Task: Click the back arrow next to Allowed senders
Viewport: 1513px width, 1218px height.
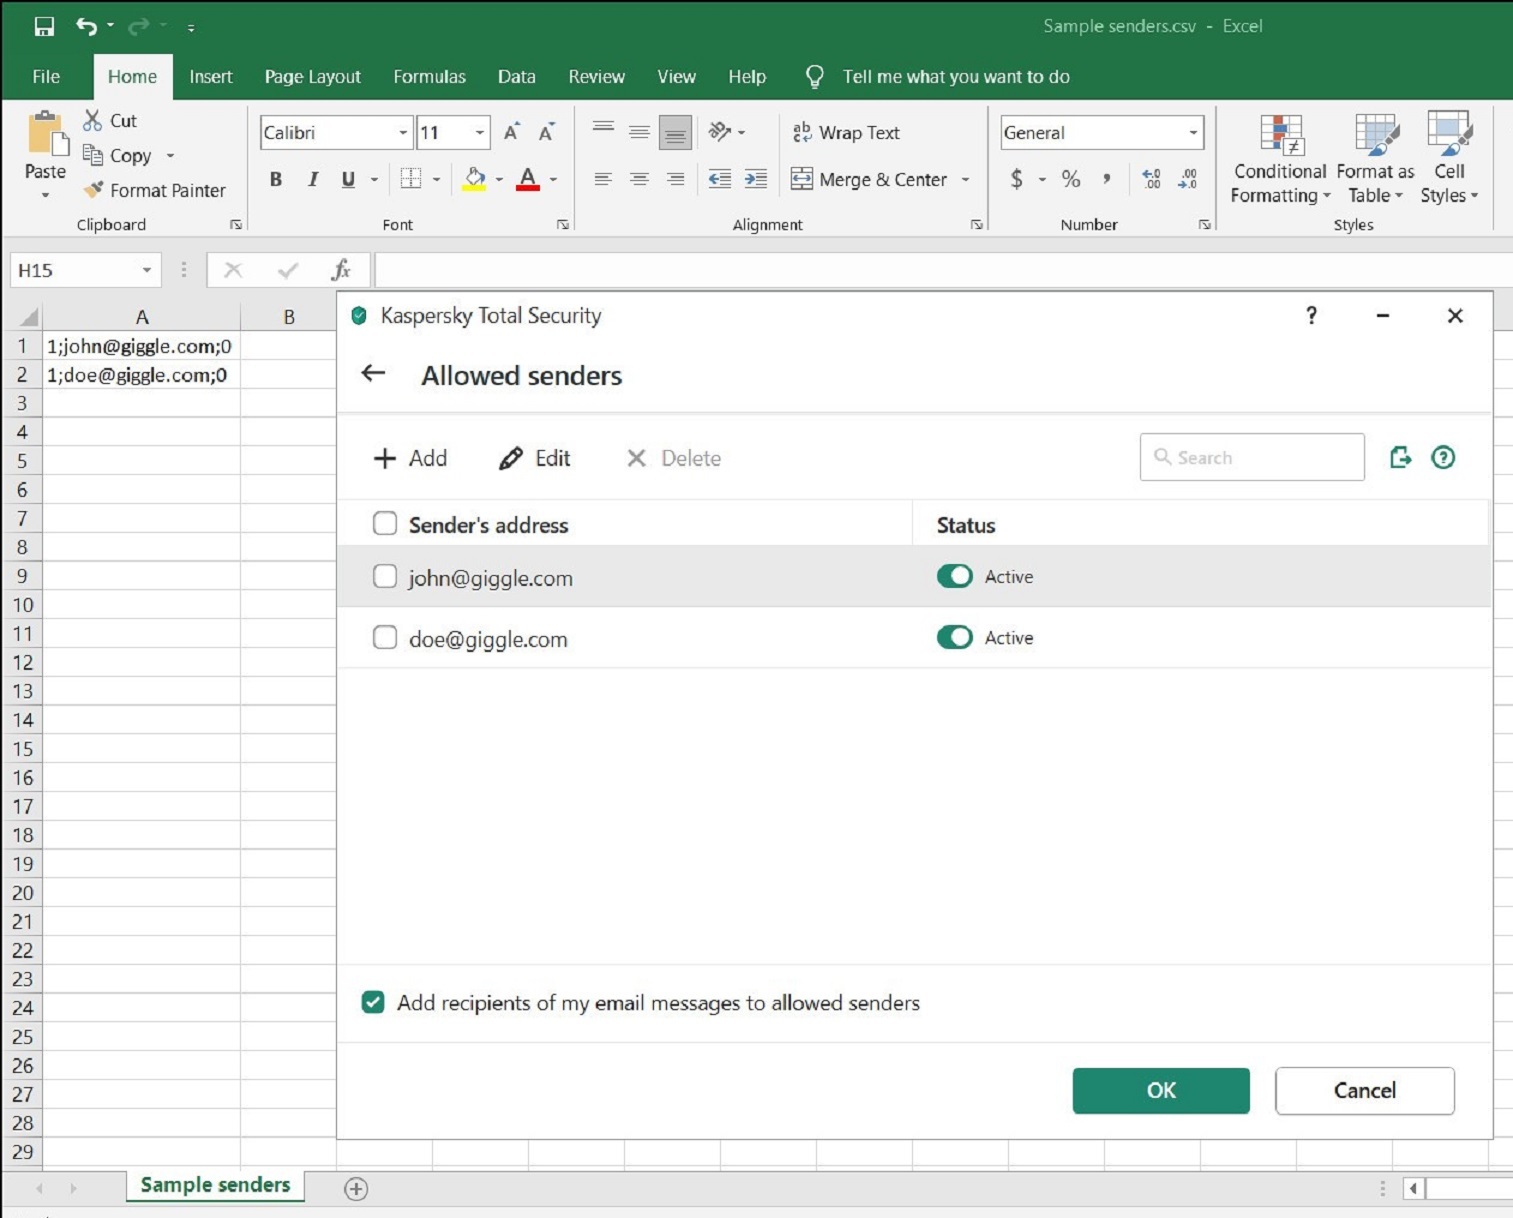Action: coord(373,374)
